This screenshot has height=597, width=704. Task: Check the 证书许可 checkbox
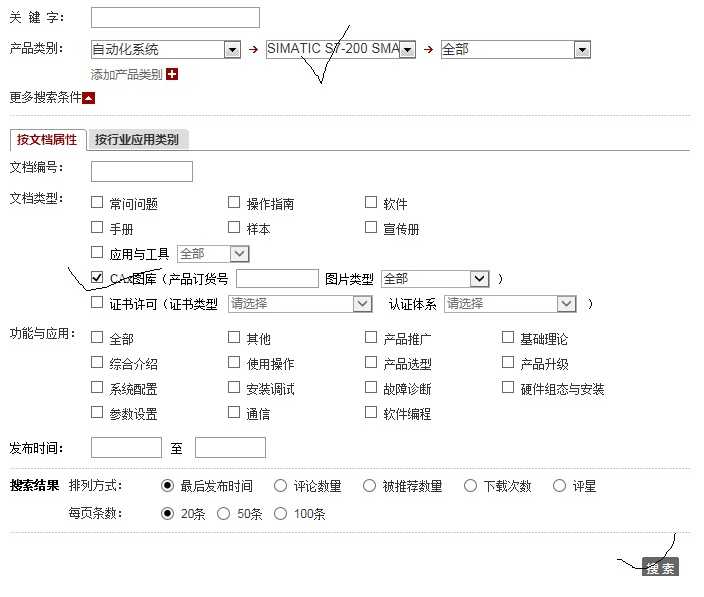[97, 303]
